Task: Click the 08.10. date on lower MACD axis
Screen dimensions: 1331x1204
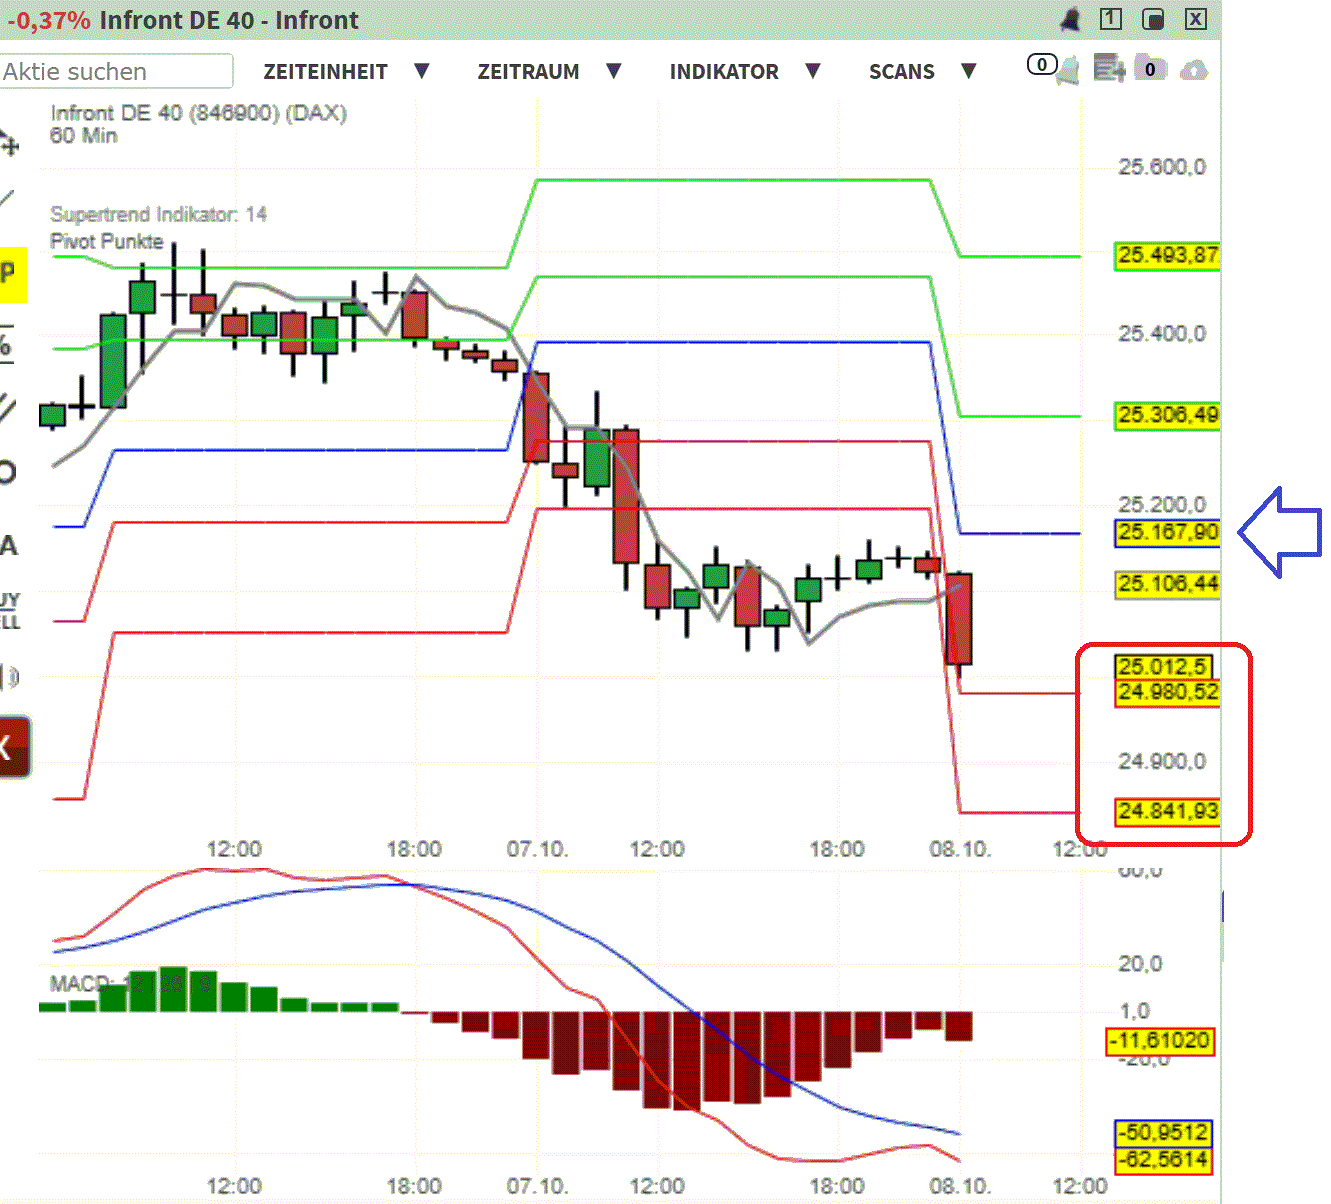Action: coord(960,1187)
